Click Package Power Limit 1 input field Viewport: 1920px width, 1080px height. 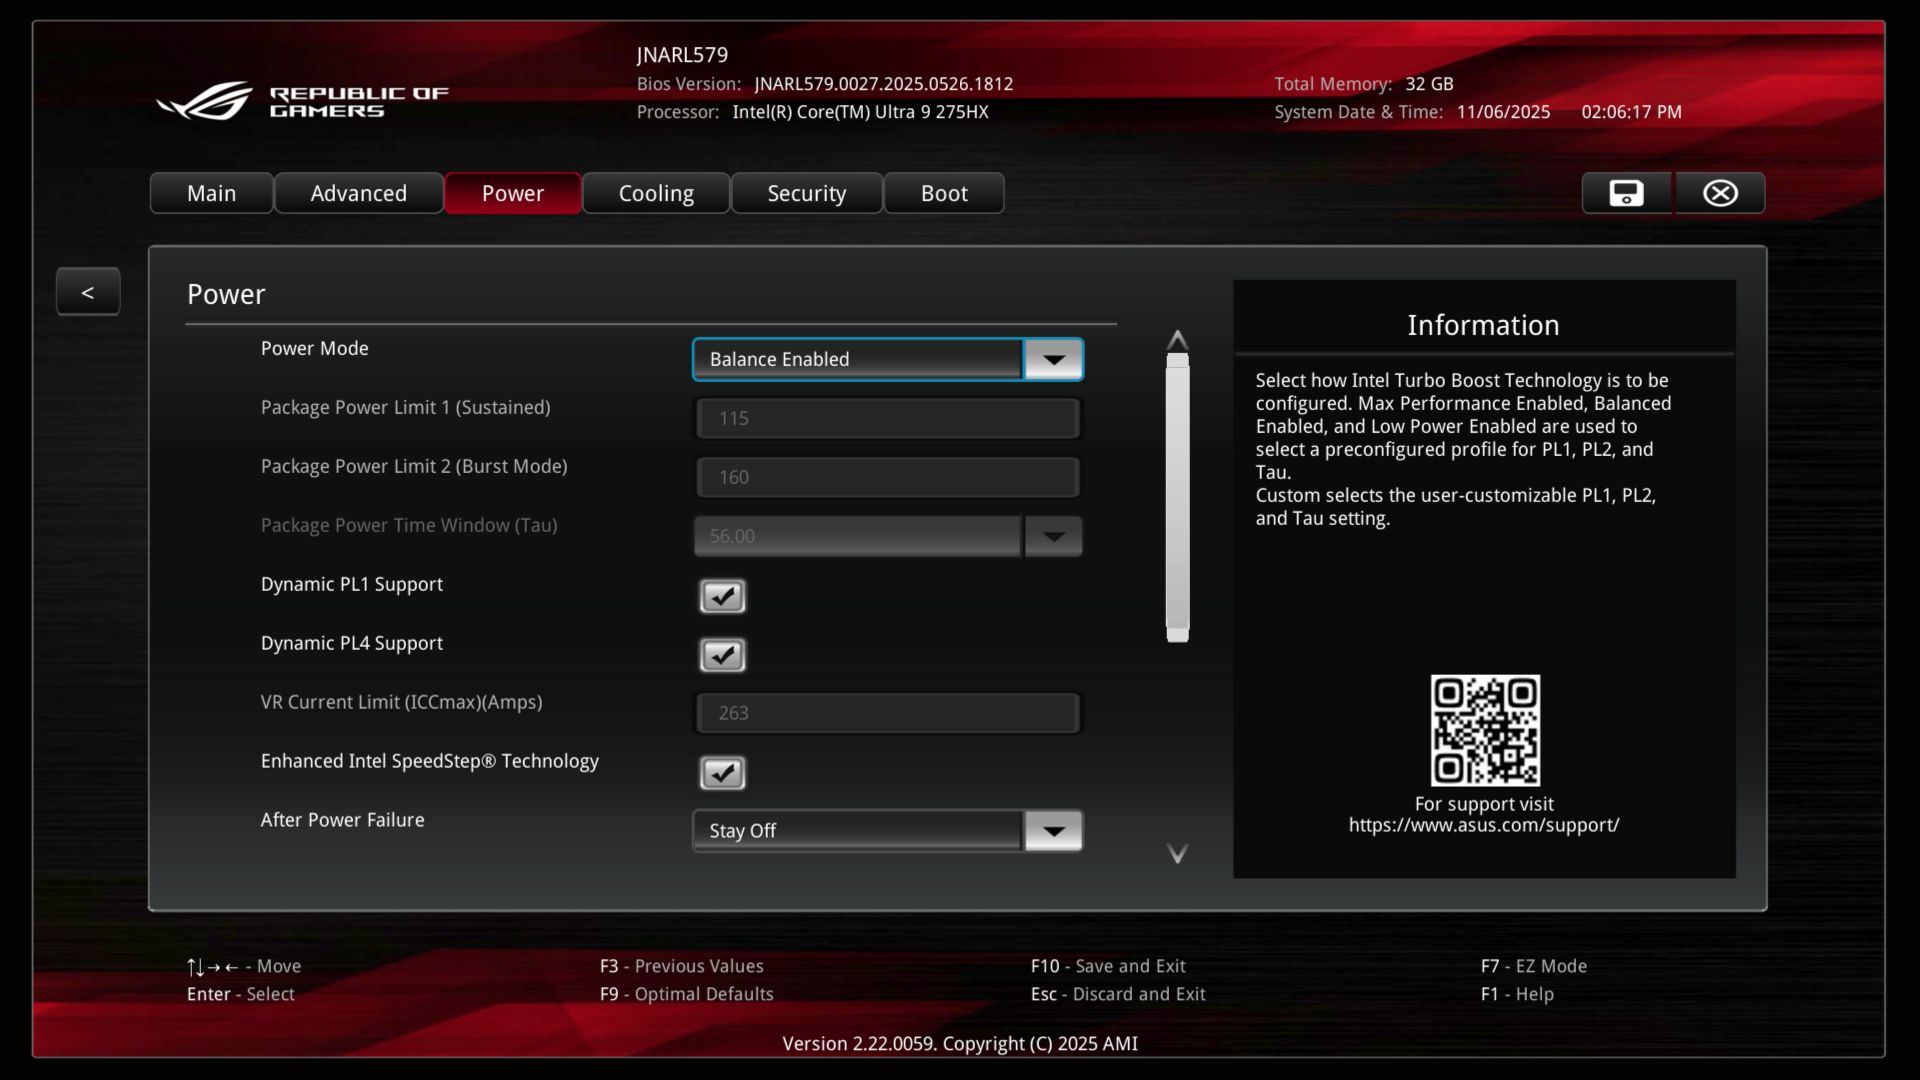[x=887, y=418]
